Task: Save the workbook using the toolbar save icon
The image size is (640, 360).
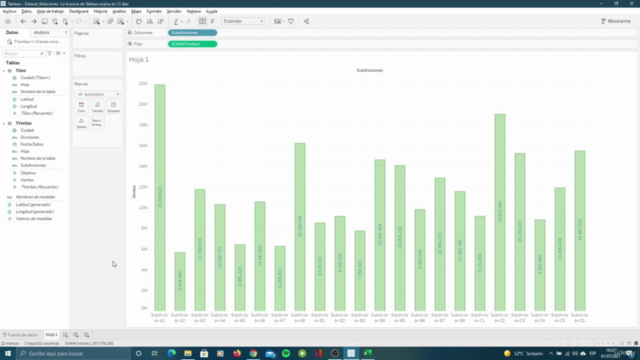Action: click(x=44, y=21)
